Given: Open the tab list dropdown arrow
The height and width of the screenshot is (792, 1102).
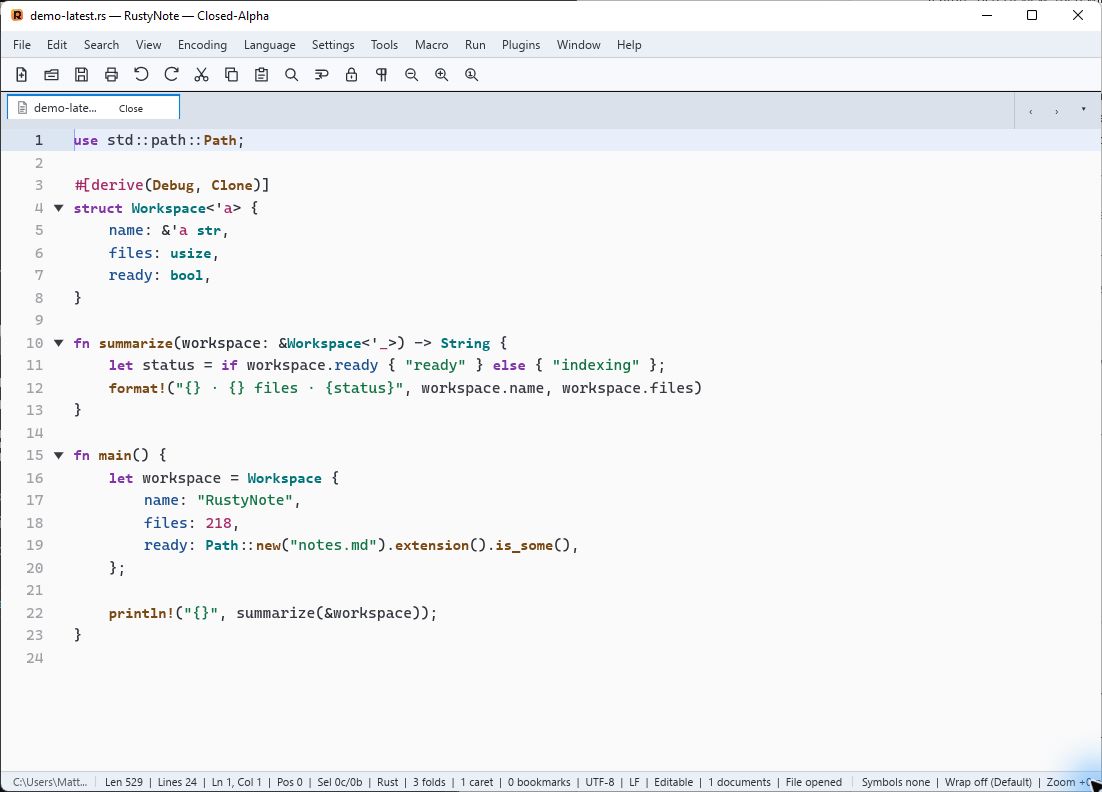Looking at the screenshot, I should pyautogui.click(x=1083, y=109).
